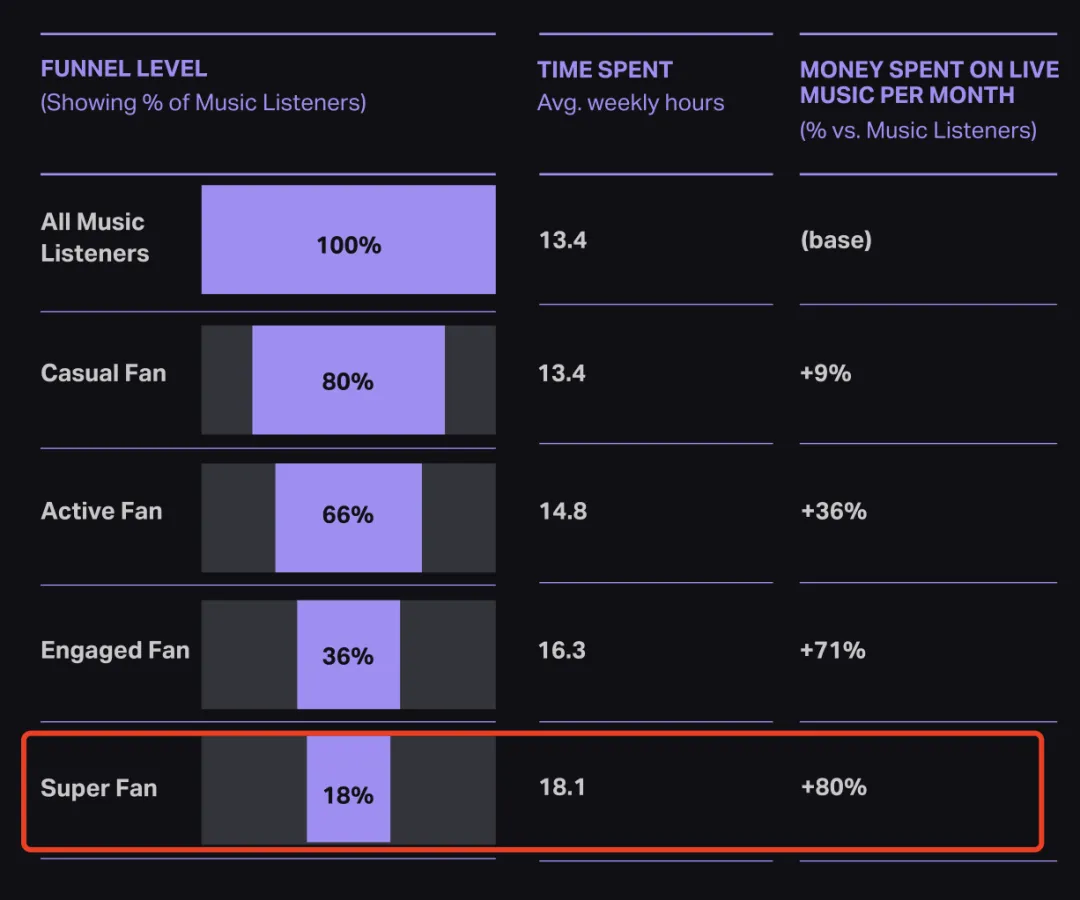
Task: Click the 14.8 weekly hours value
Action: pyautogui.click(x=563, y=512)
